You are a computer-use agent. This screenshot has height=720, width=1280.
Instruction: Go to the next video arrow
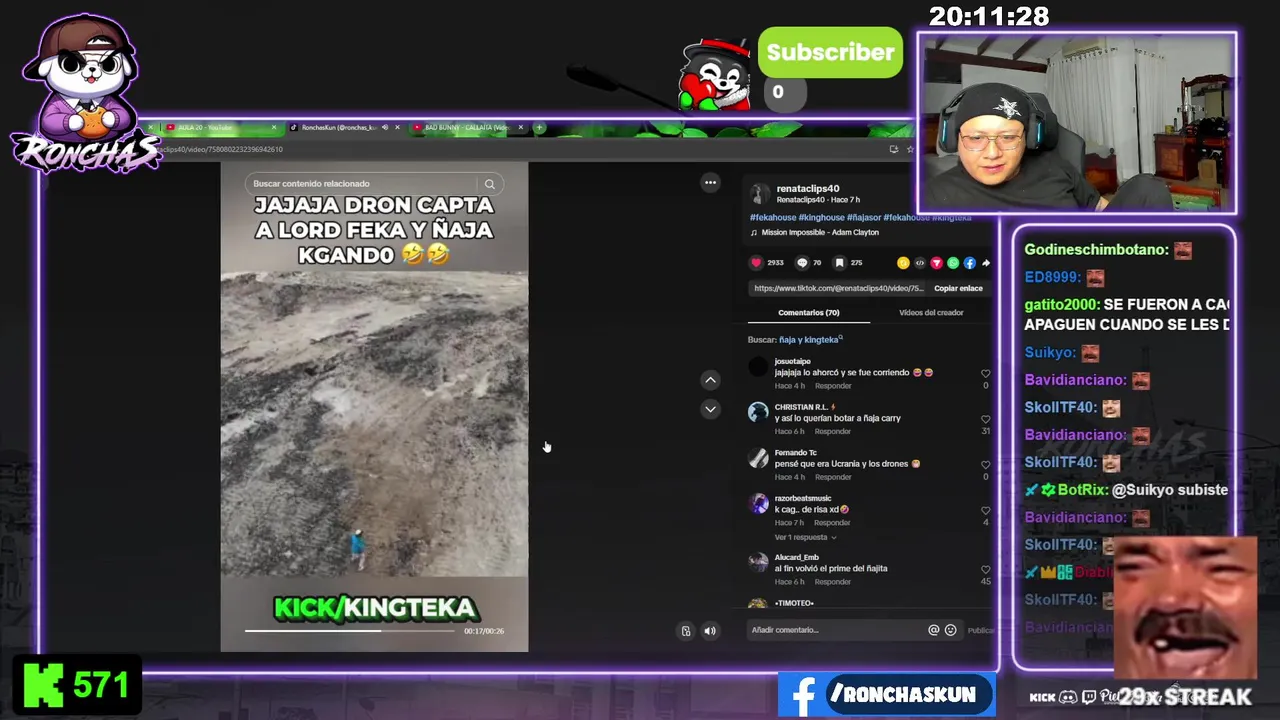710,409
